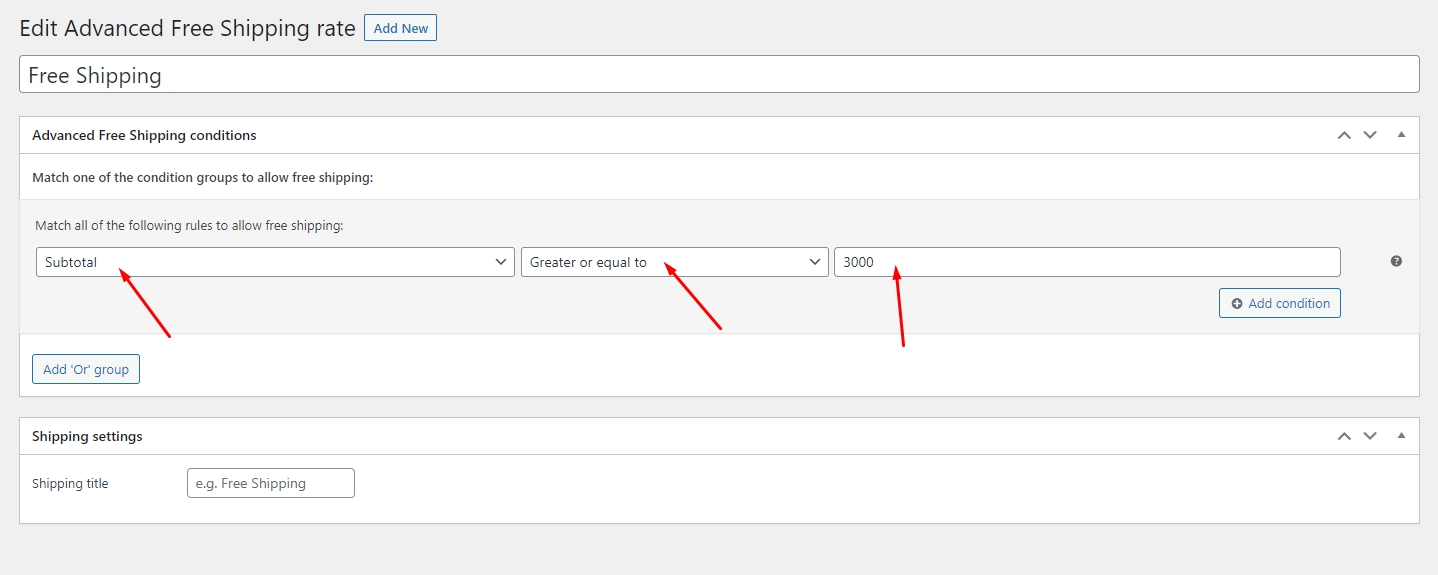1438x575 pixels.
Task: Click the 'Match all of the following rules' text
Action: [x=189, y=226]
